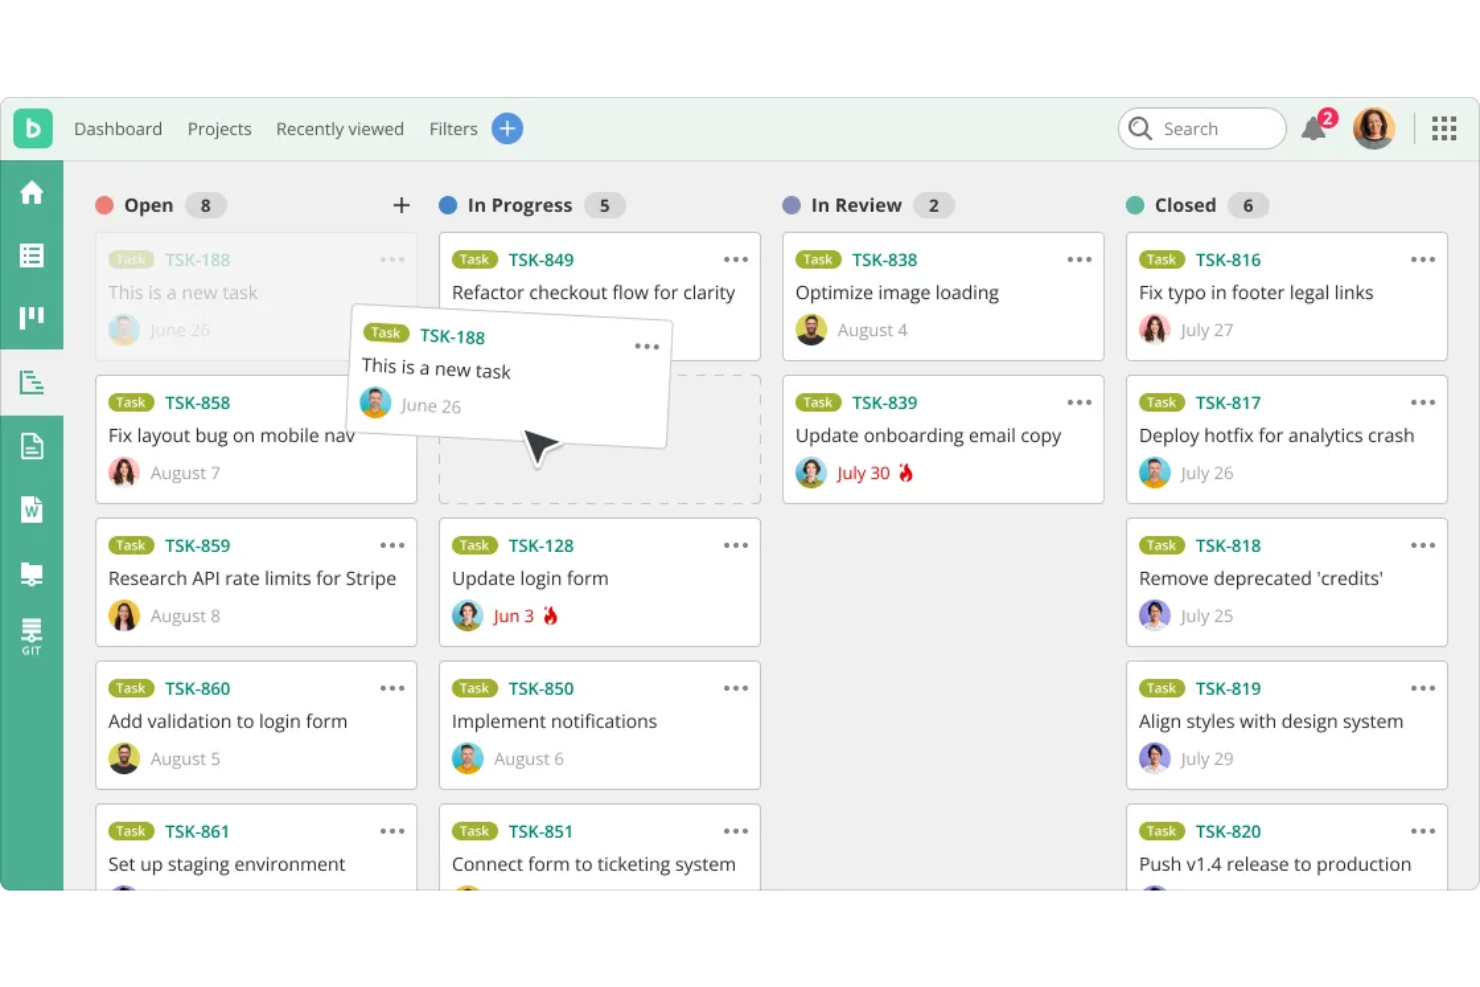Open options menu for task TSK-816
Viewport: 1480px width, 987px height.
(1423, 259)
